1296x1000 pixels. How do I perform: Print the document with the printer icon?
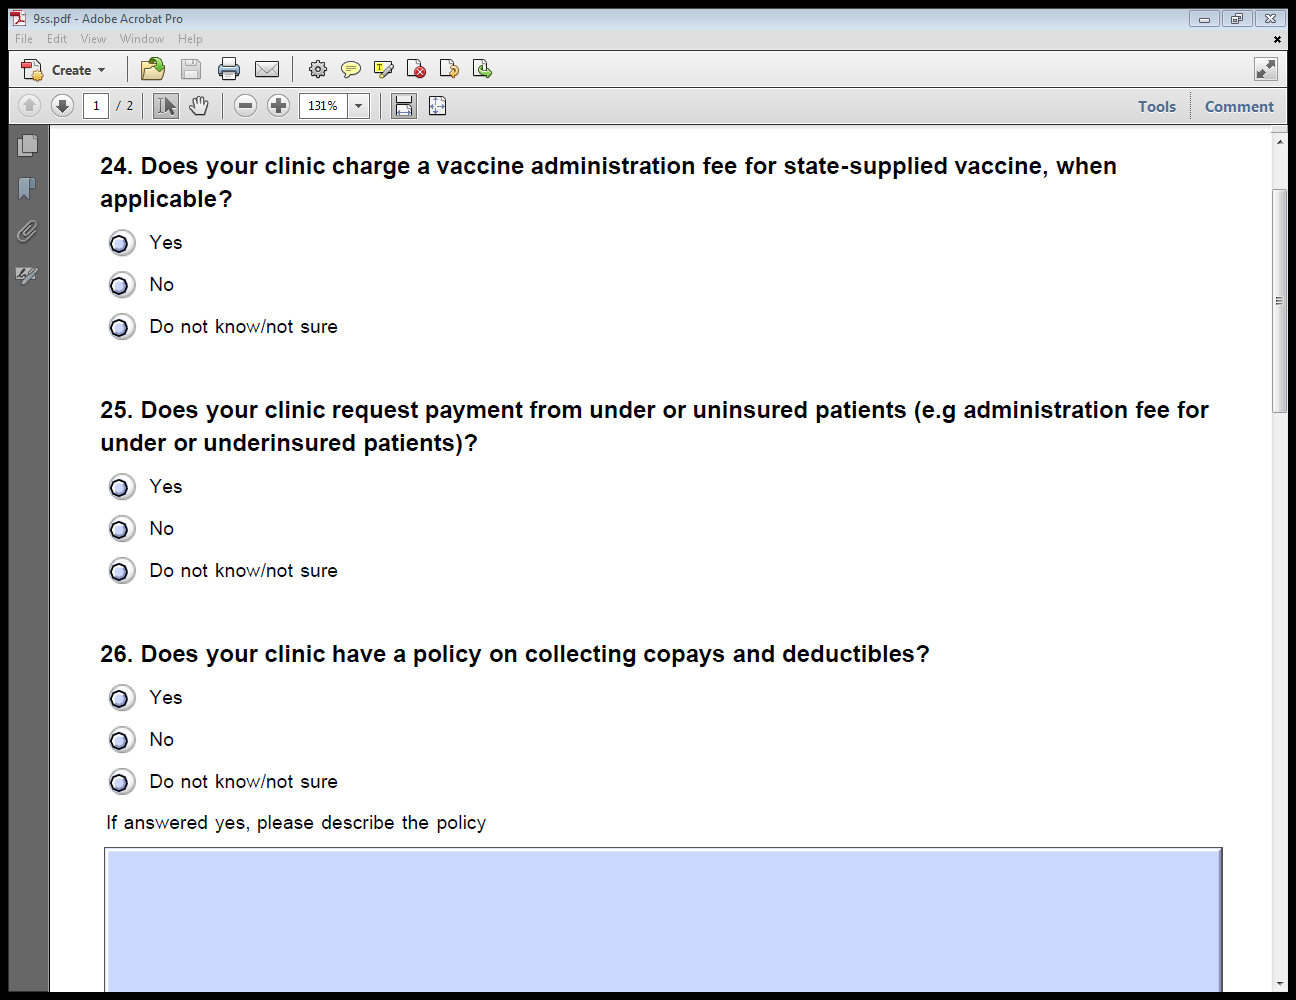229,69
